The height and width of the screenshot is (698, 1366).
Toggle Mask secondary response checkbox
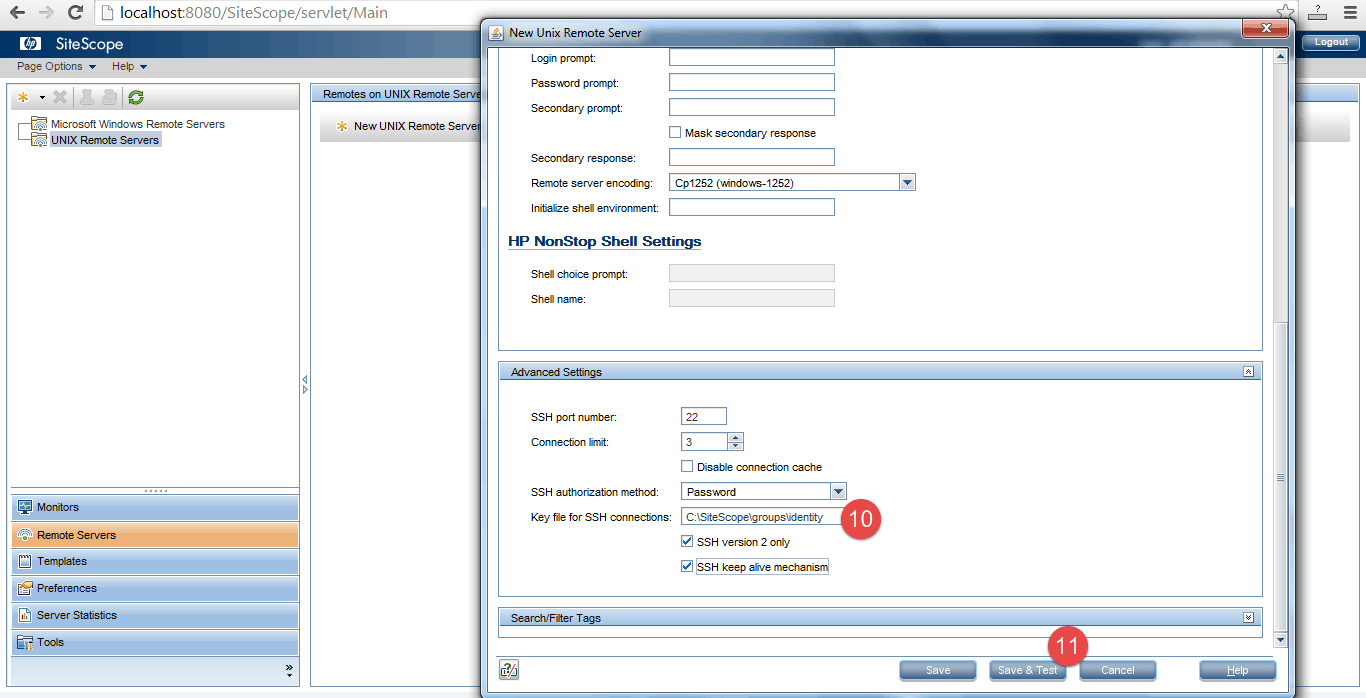675,132
